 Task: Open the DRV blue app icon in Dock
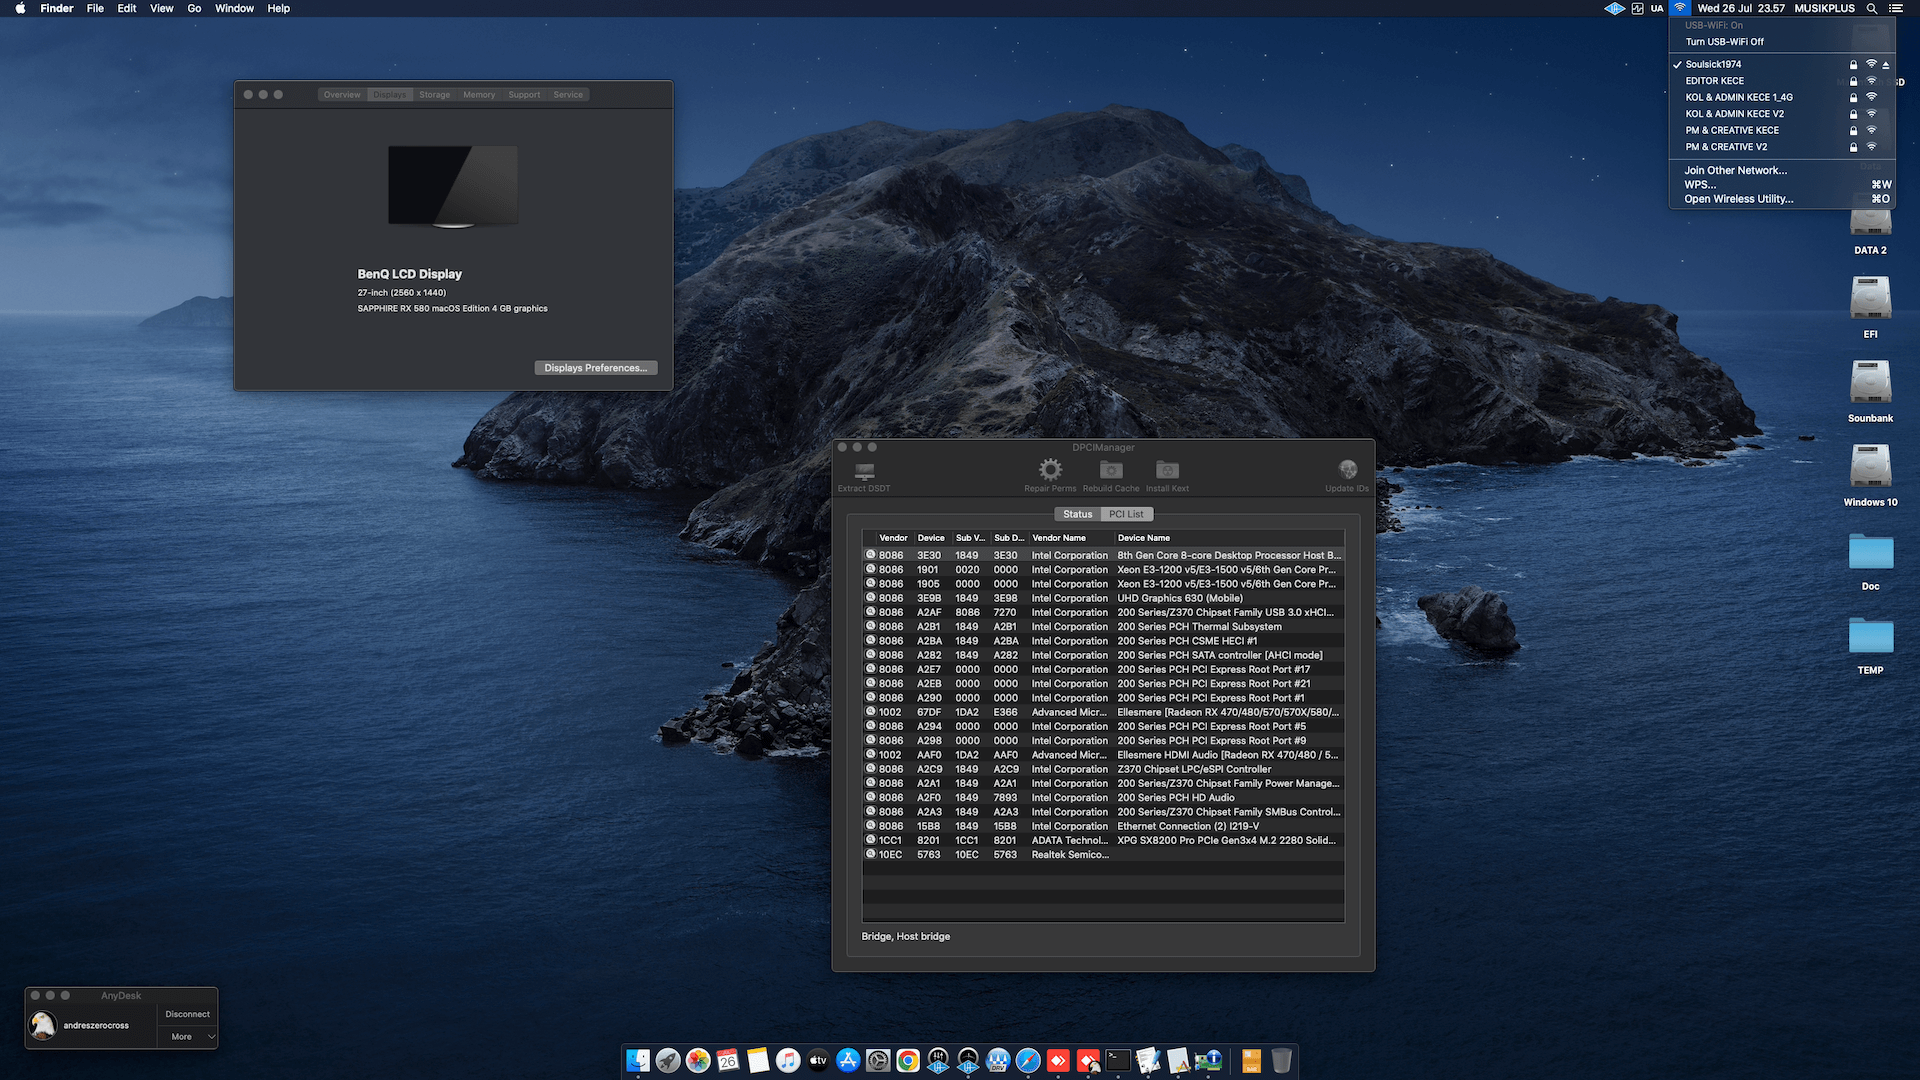[998, 1060]
